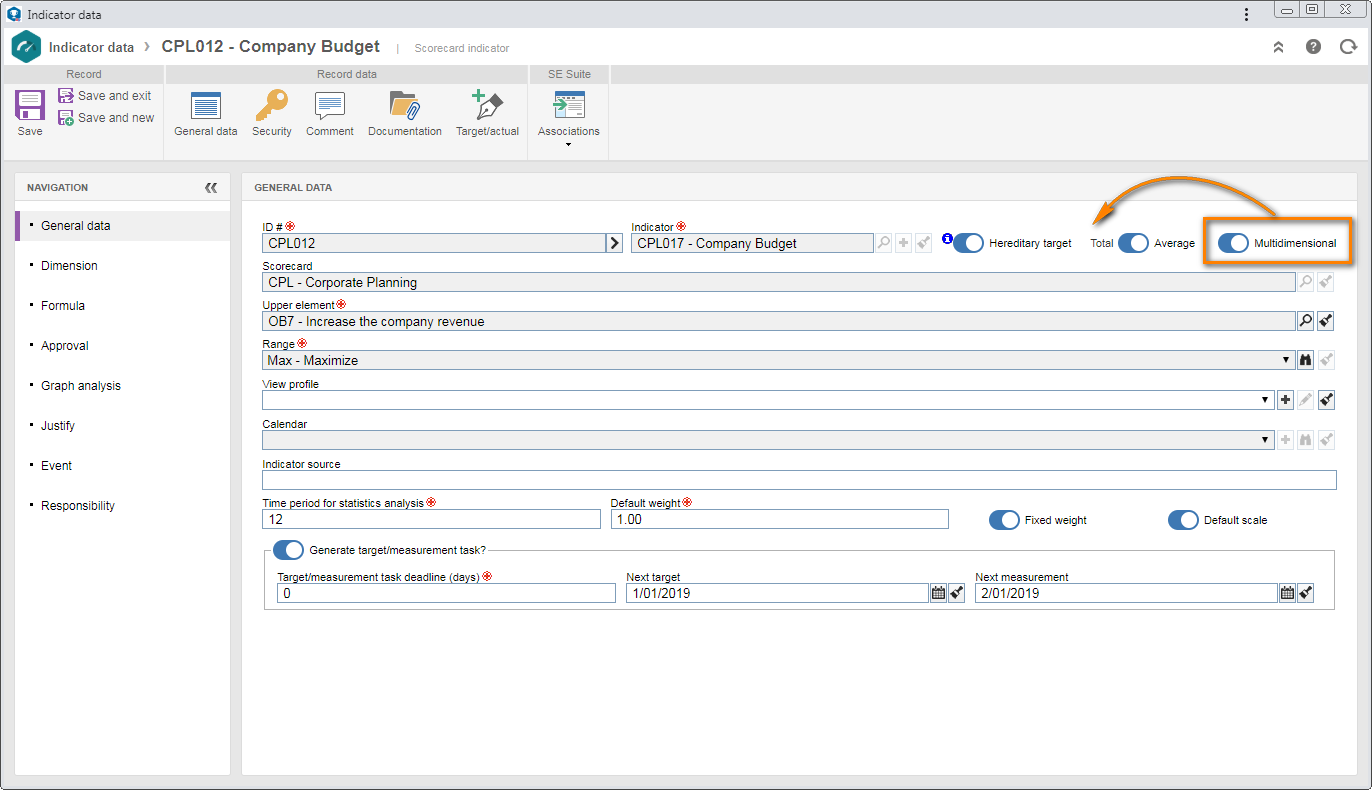Click the Save floppy disk icon
This screenshot has width=1372, height=790.
tap(30, 105)
